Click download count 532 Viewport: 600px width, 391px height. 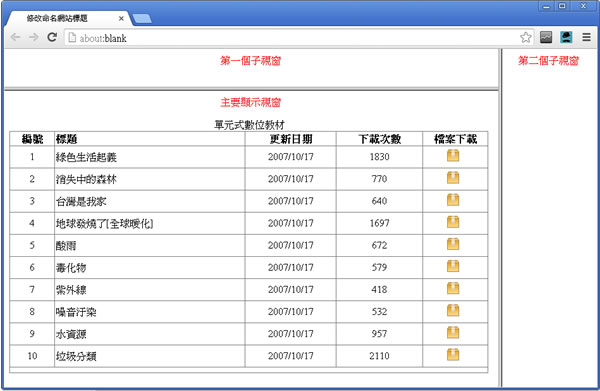[x=379, y=312]
